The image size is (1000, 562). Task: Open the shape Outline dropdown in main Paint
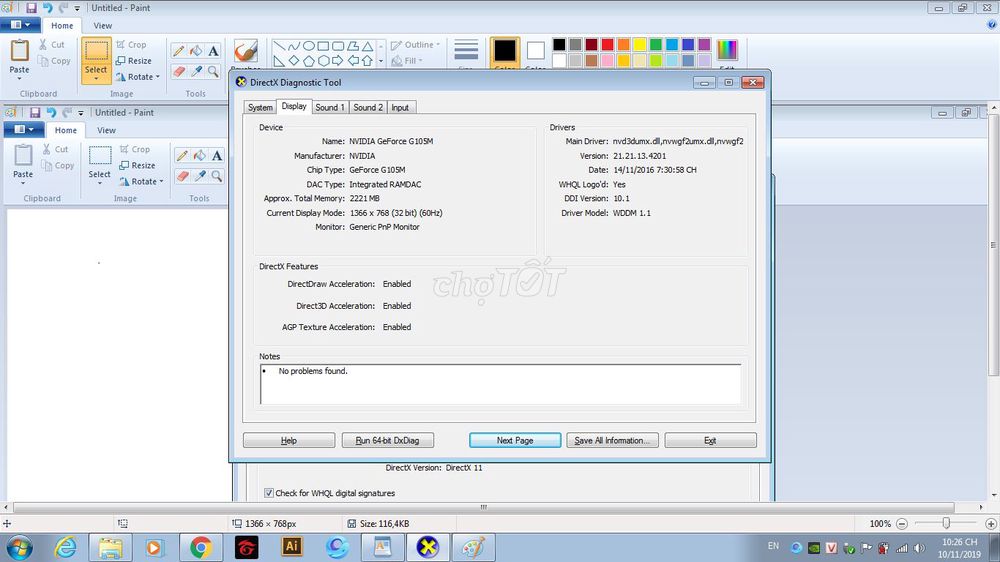click(415, 45)
